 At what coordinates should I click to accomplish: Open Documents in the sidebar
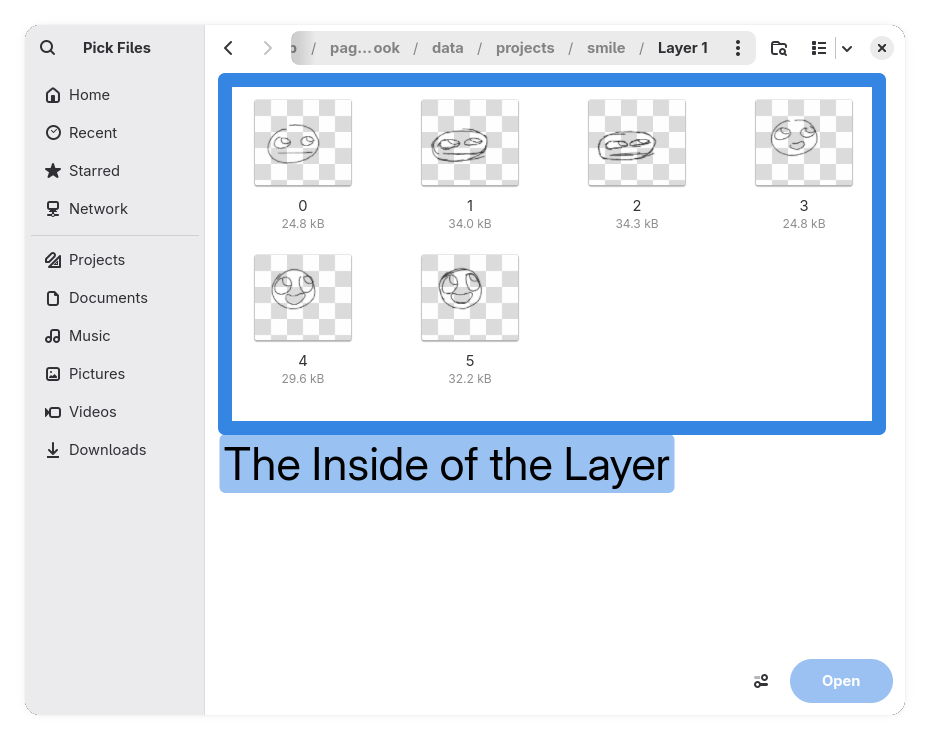click(115, 298)
